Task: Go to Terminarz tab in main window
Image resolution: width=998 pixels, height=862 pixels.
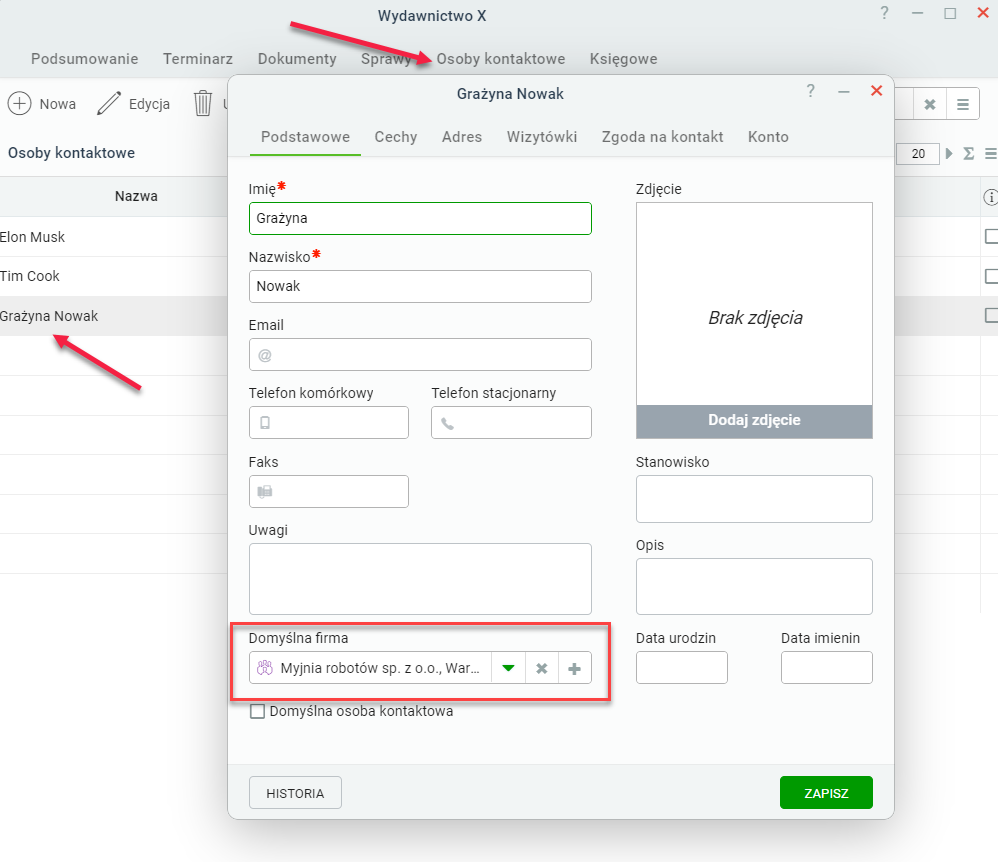Action: click(x=198, y=59)
